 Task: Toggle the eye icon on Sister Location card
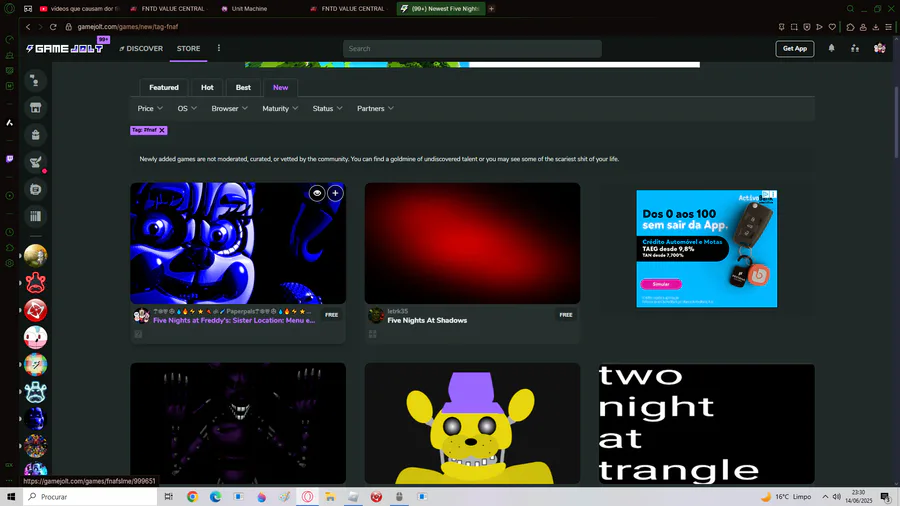click(317, 193)
